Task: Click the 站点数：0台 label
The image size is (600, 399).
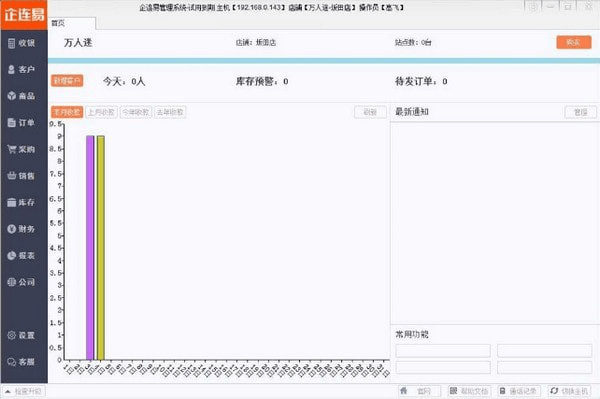Action: (413, 42)
